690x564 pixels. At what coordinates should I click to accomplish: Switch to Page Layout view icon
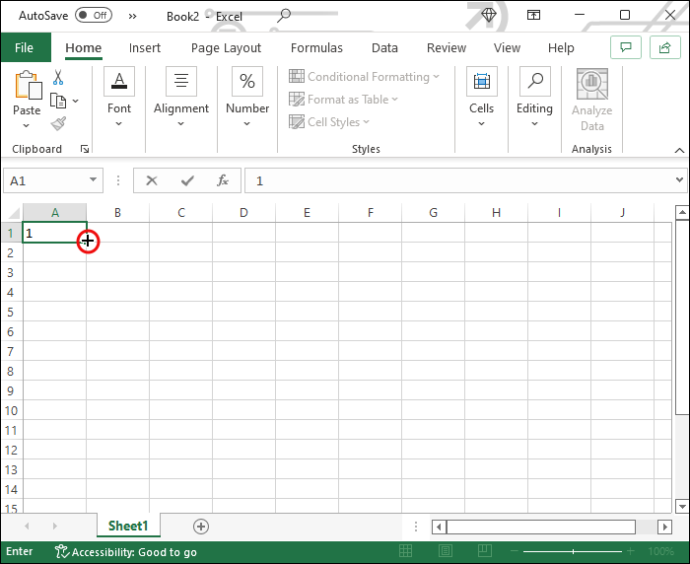[445, 551]
